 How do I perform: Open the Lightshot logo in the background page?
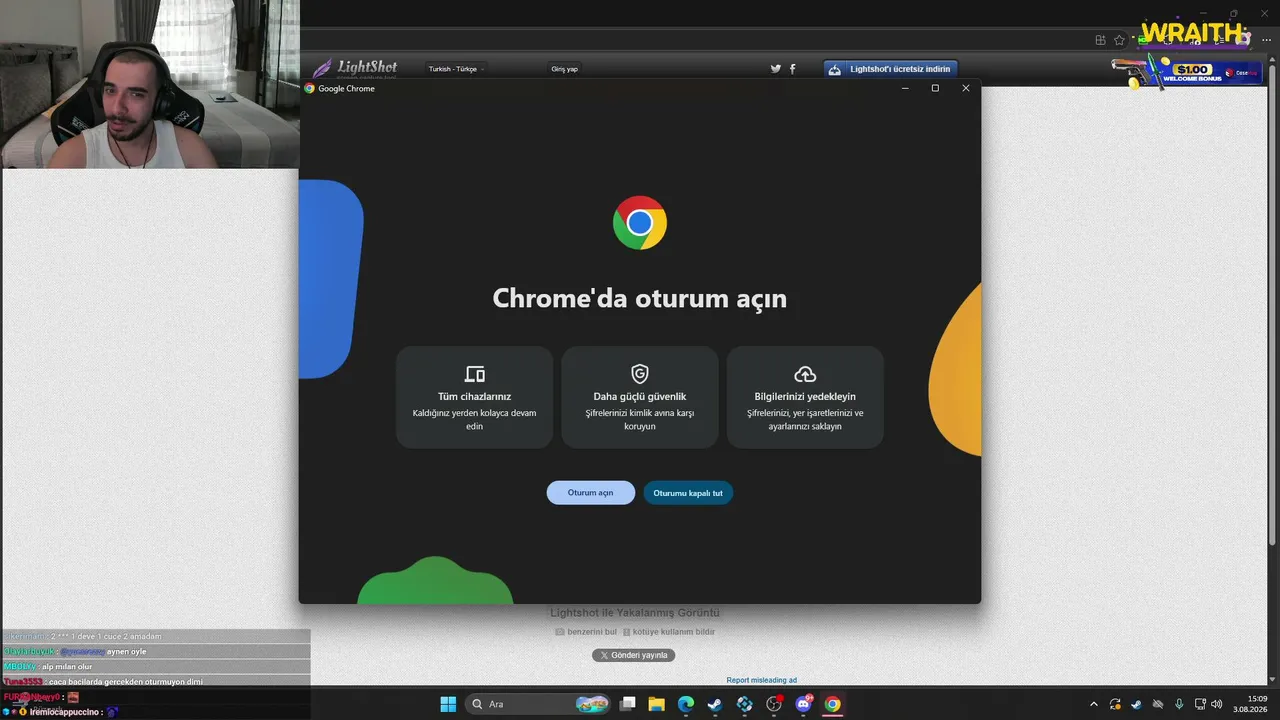click(x=355, y=68)
